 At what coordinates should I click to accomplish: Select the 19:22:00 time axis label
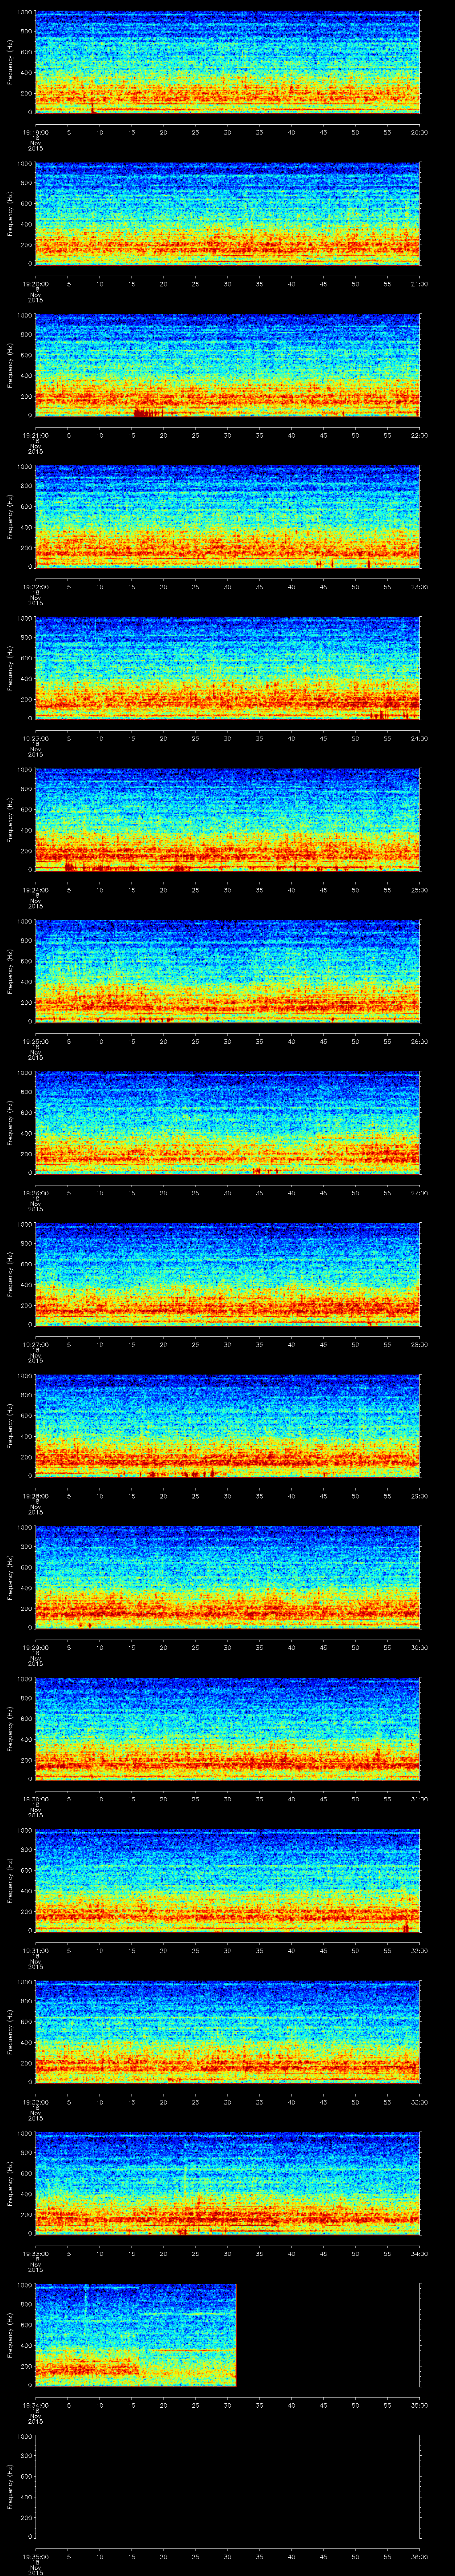(35, 587)
